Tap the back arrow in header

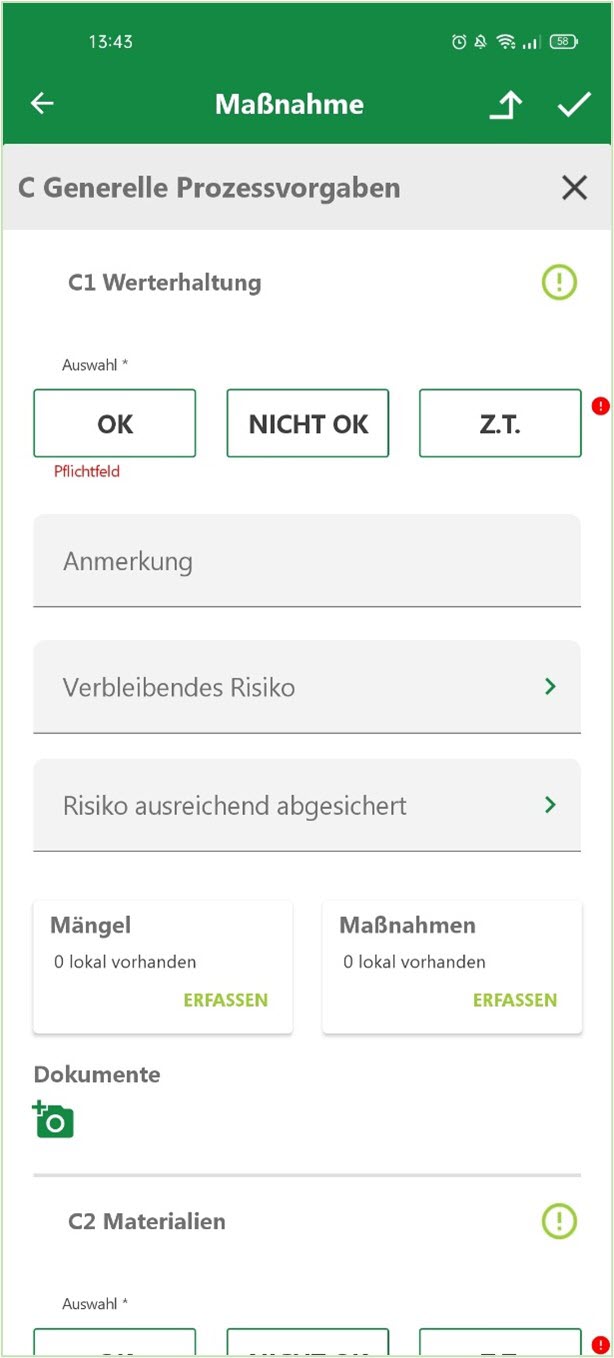42,103
